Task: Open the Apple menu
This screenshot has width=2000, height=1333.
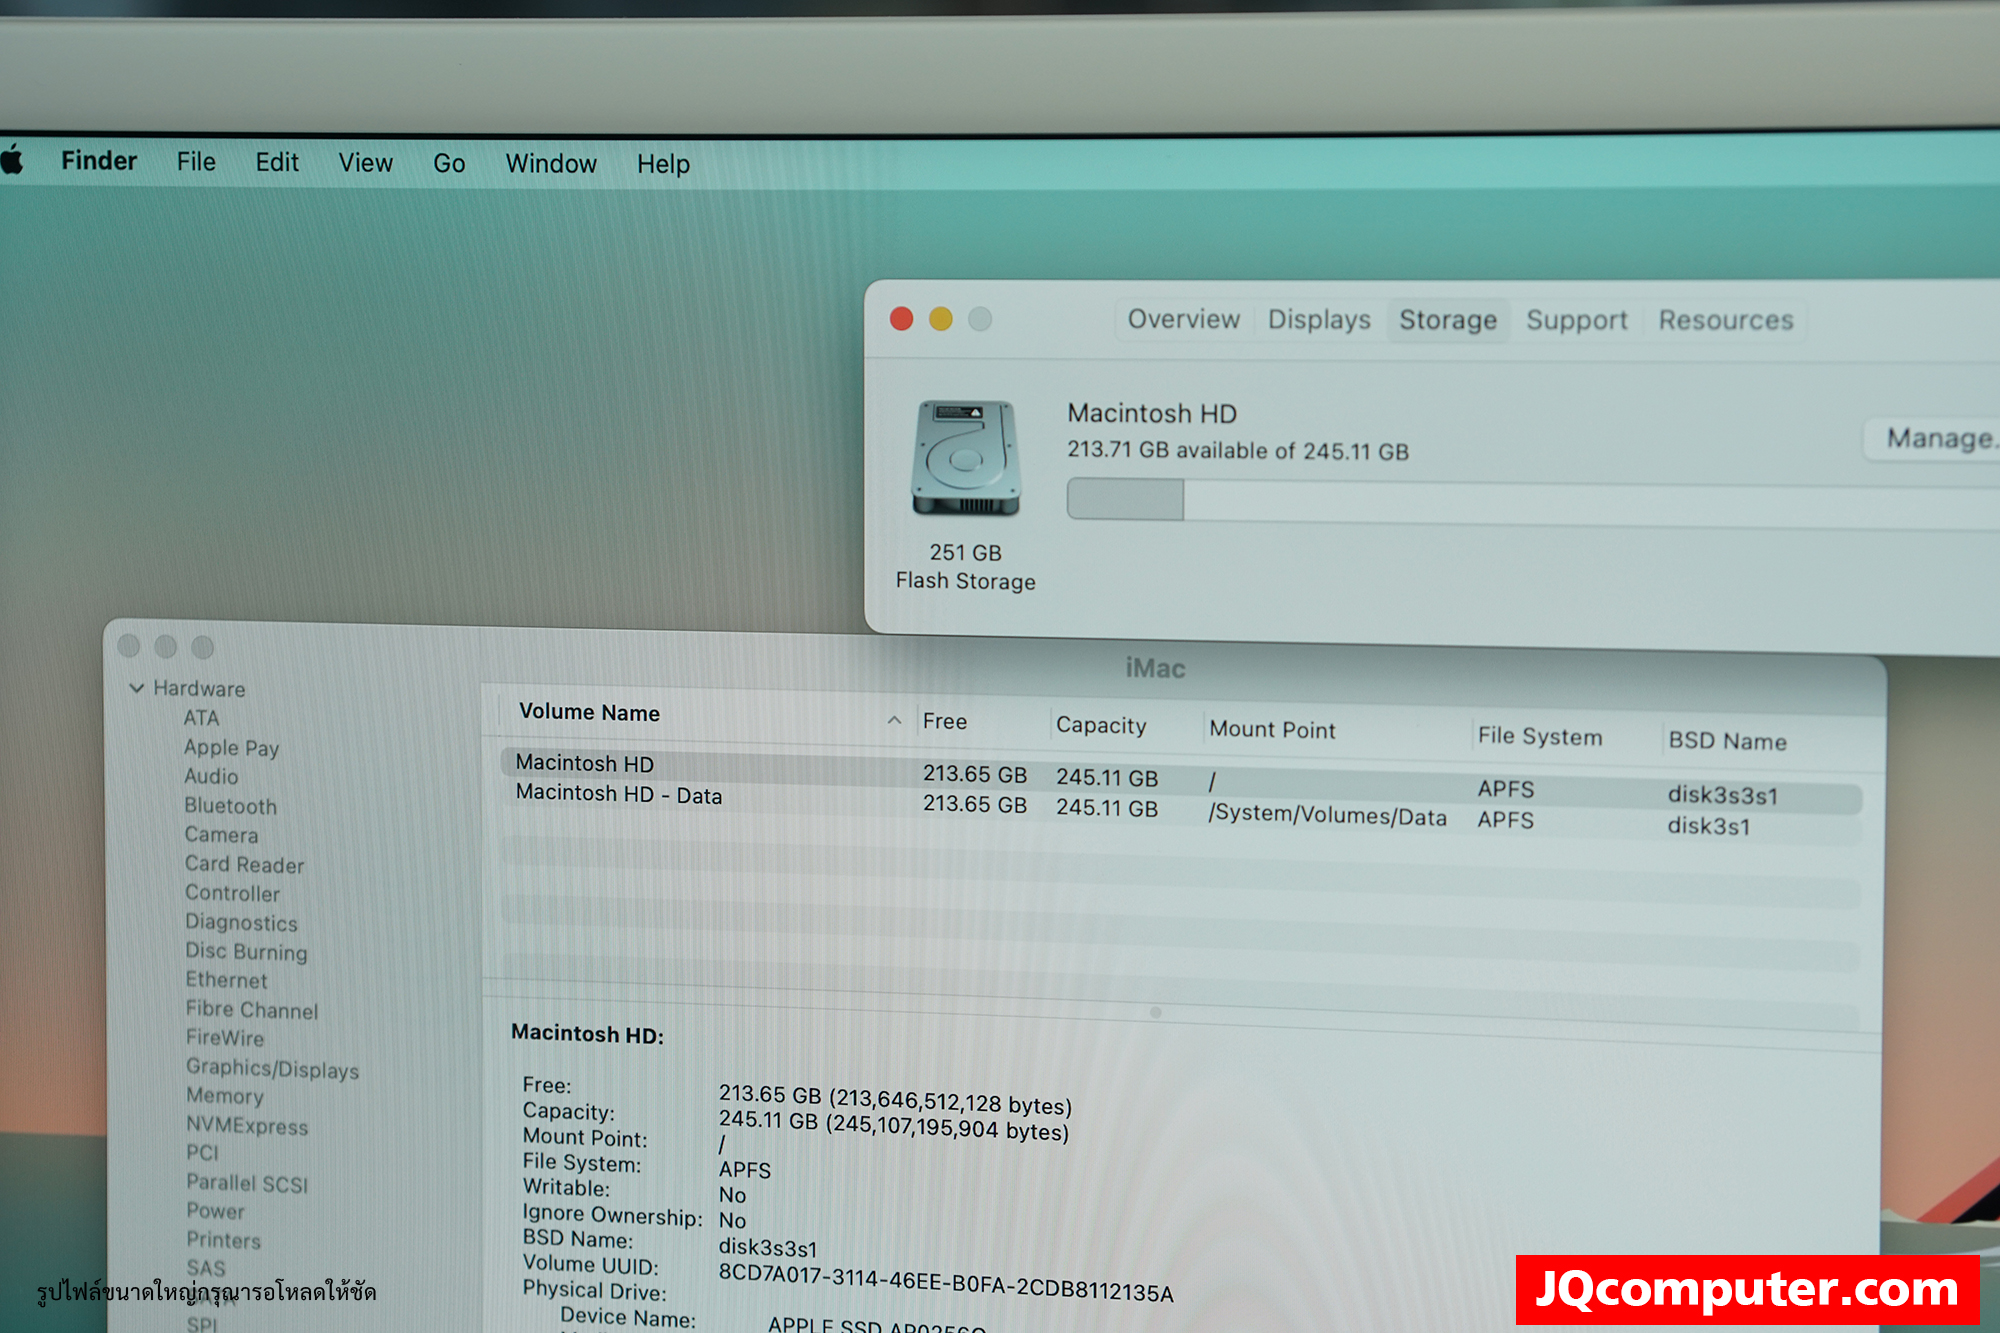Action: [x=12, y=159]
